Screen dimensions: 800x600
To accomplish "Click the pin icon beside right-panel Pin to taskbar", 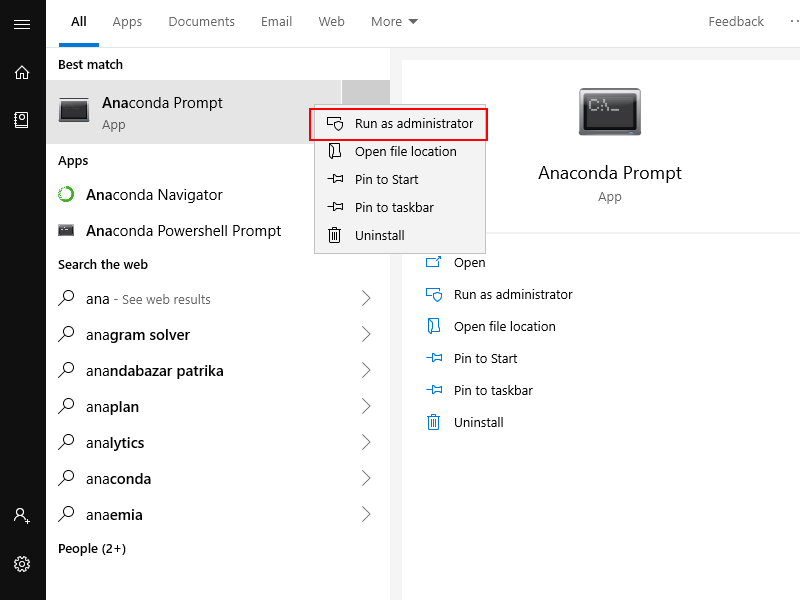I will [434, 390].
